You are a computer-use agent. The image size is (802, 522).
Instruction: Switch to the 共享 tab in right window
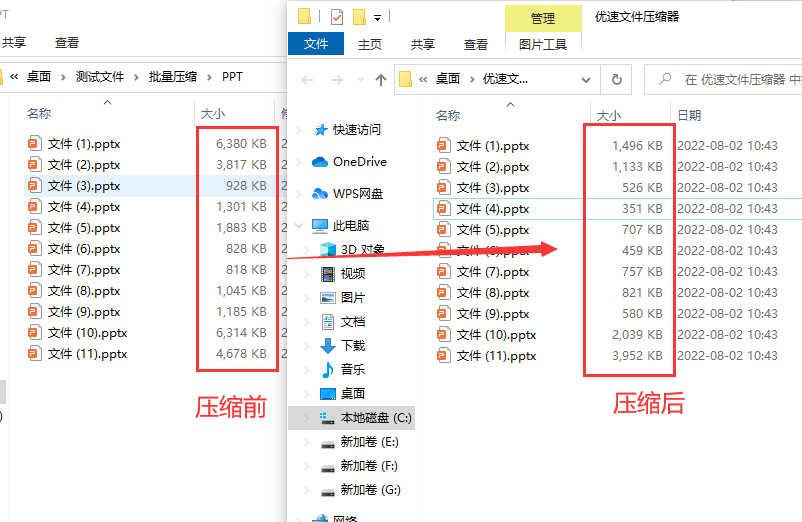pos(422,44)
